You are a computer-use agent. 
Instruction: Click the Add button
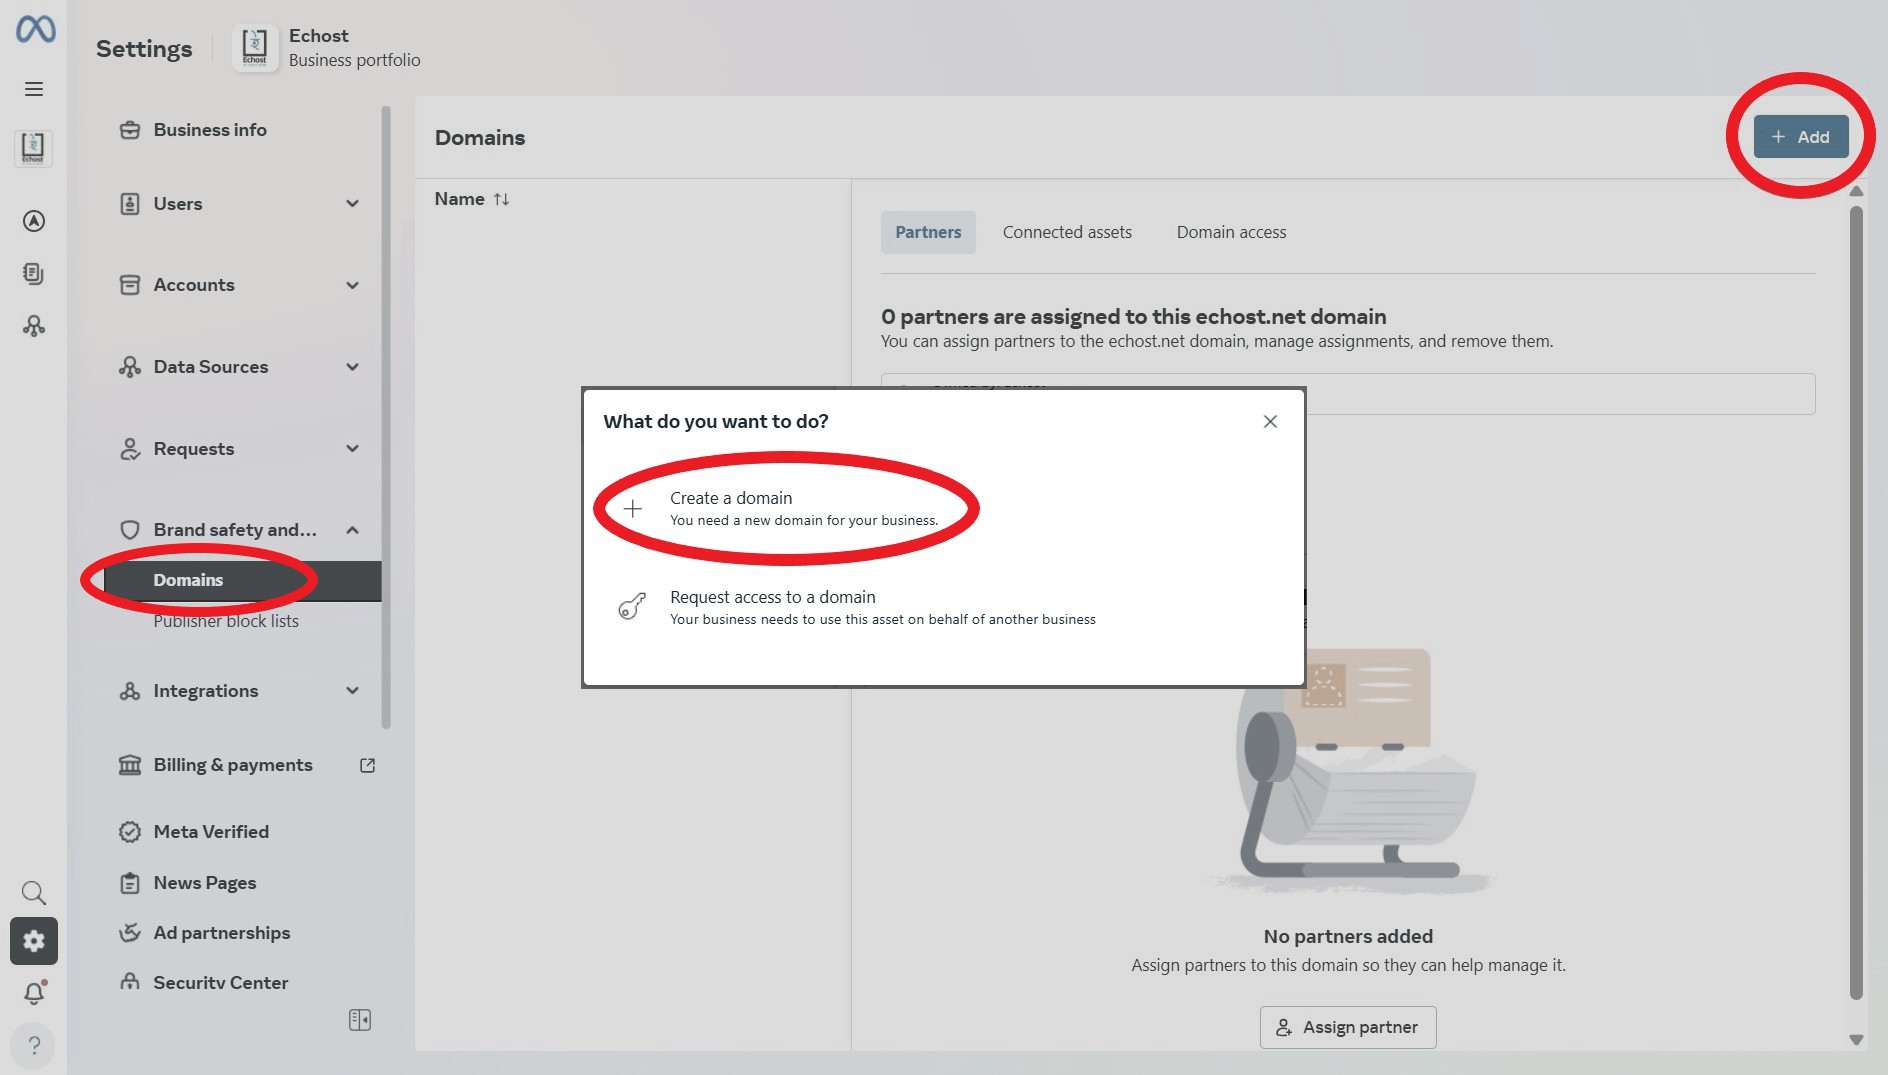point(1800,137)
